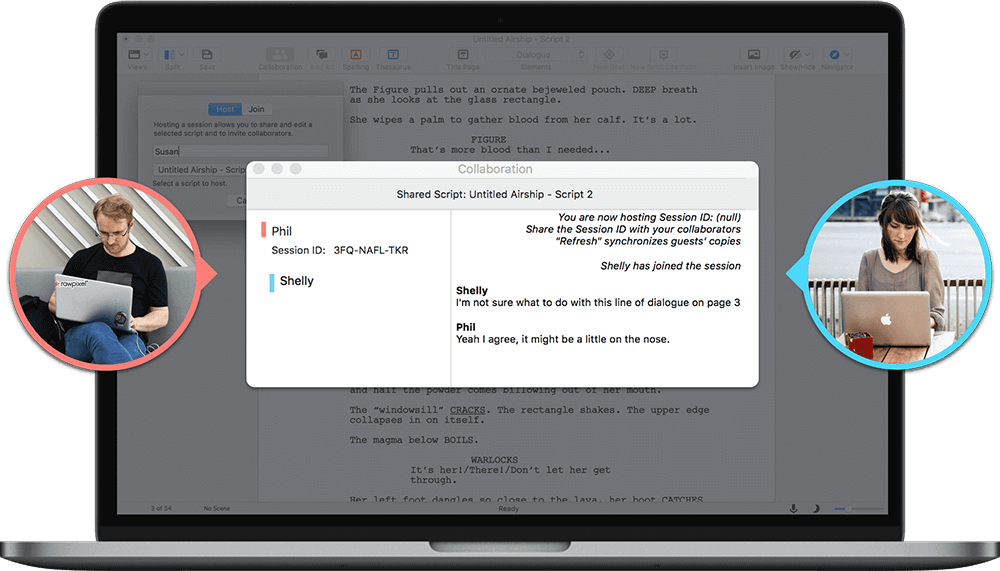Click the Split view icon

169,55
